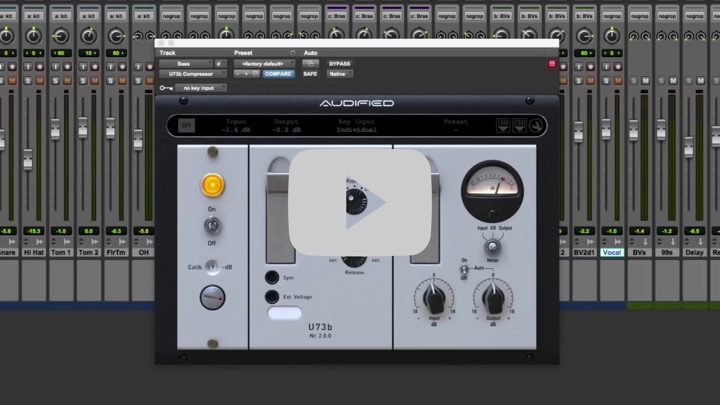Select the Hi Hat track name
The width and height of the screenshot is (720, 405).
(34, 253)
